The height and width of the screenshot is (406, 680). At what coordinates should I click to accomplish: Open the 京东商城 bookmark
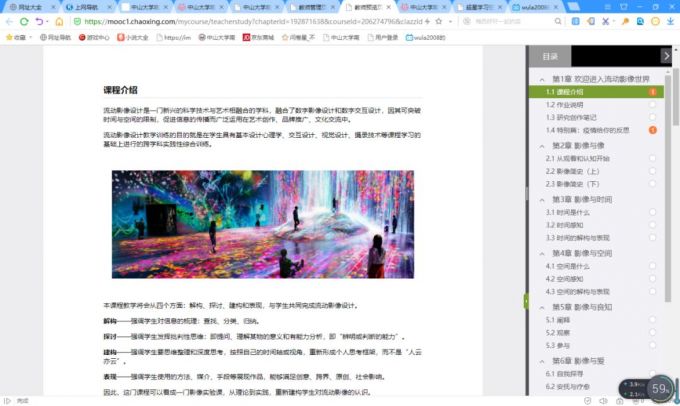(x=258, y=38)
